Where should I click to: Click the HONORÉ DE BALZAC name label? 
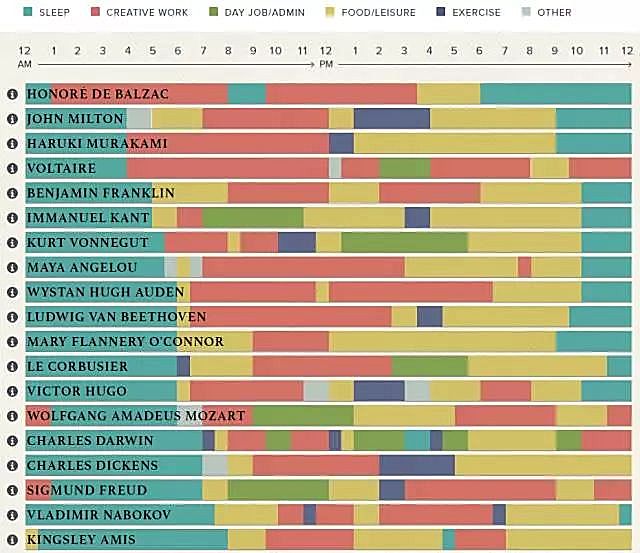pos(98,94)
